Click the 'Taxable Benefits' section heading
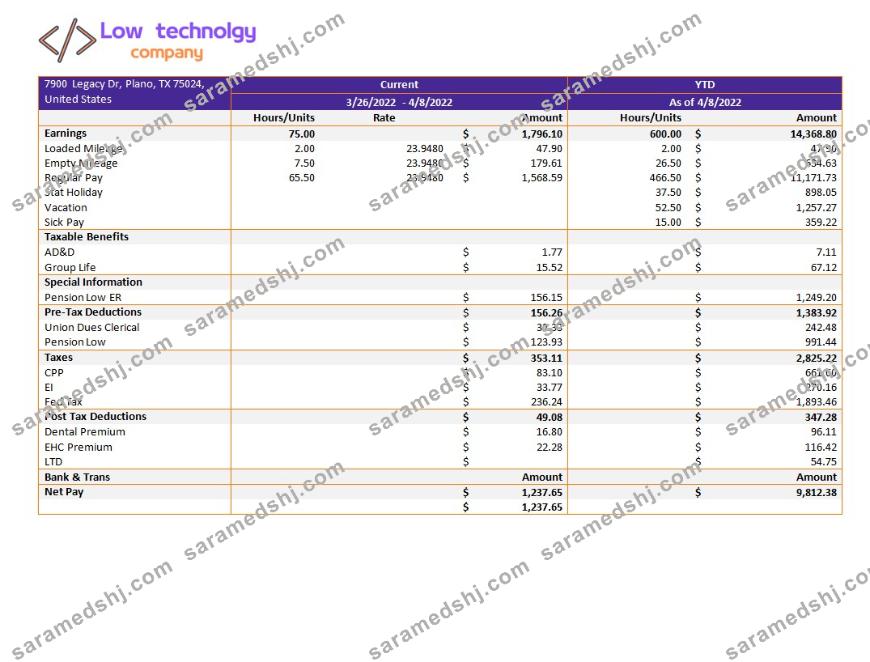 (x=86, y=236)
